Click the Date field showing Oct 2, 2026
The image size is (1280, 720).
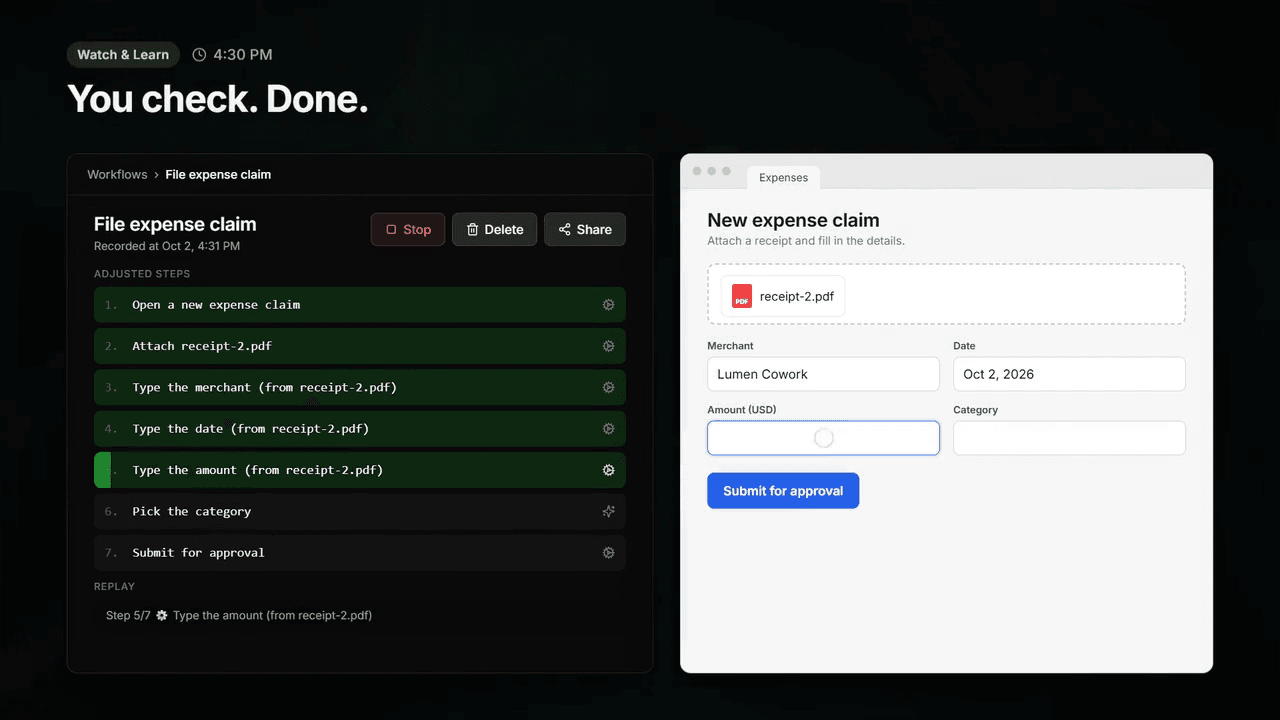pos(1069,374)
